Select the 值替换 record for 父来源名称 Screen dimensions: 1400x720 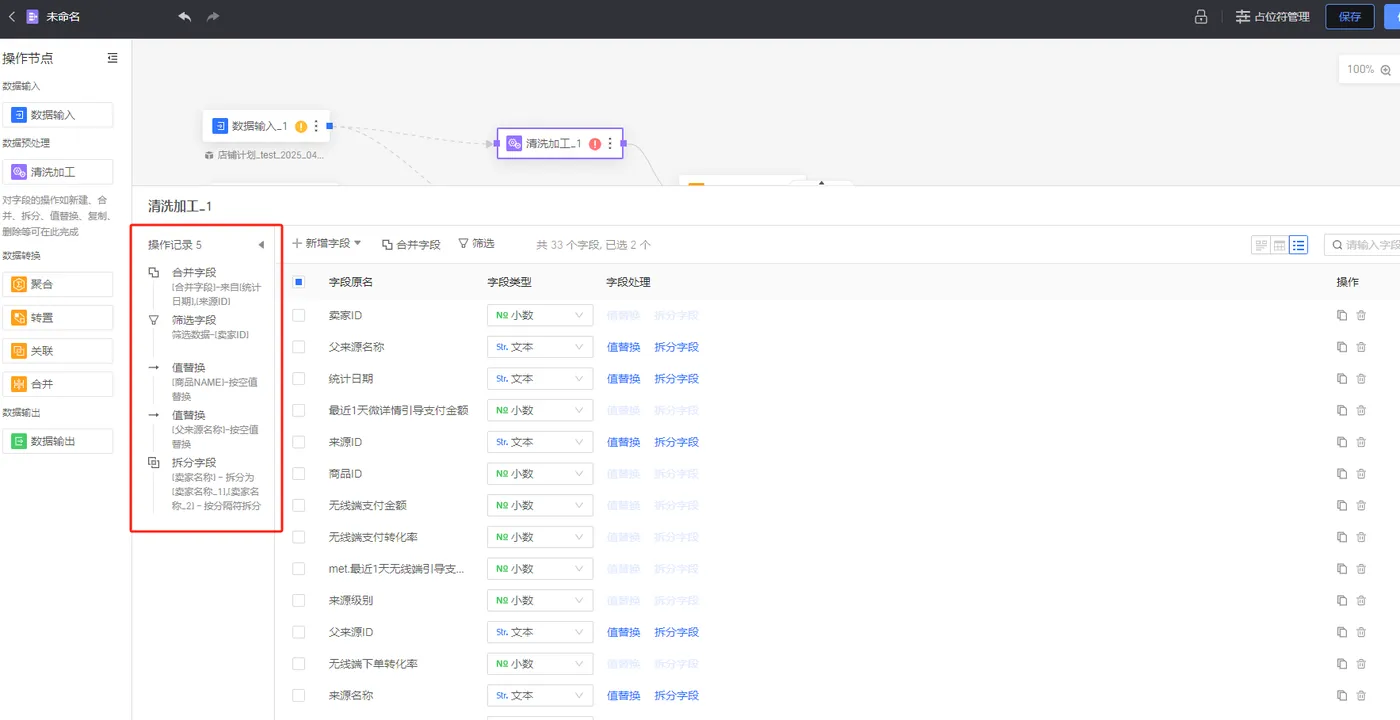(205, 429)
